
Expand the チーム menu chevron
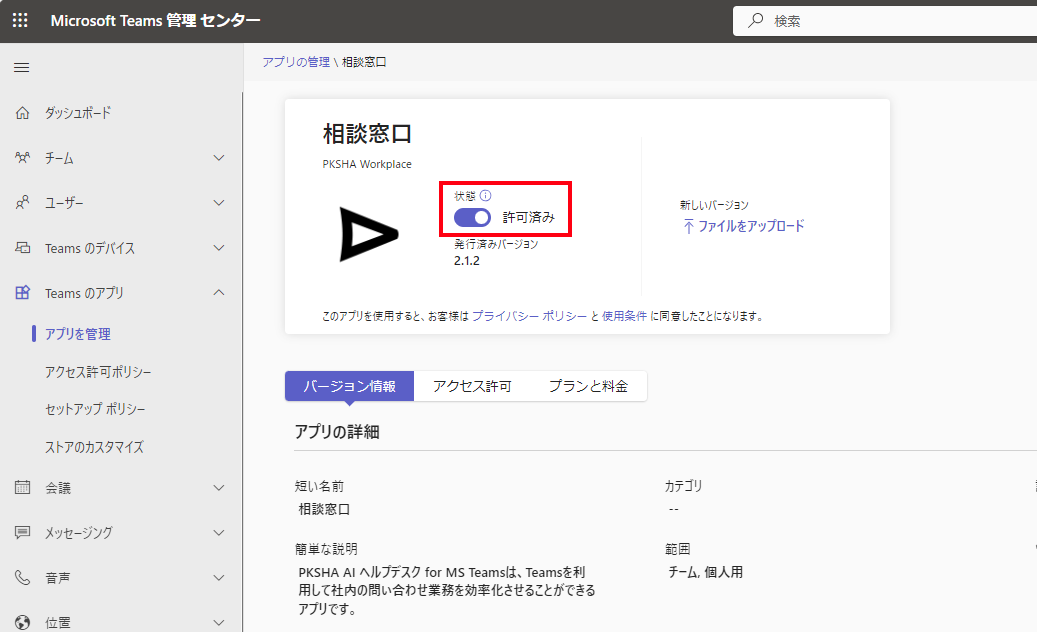(x=219, y=158)
